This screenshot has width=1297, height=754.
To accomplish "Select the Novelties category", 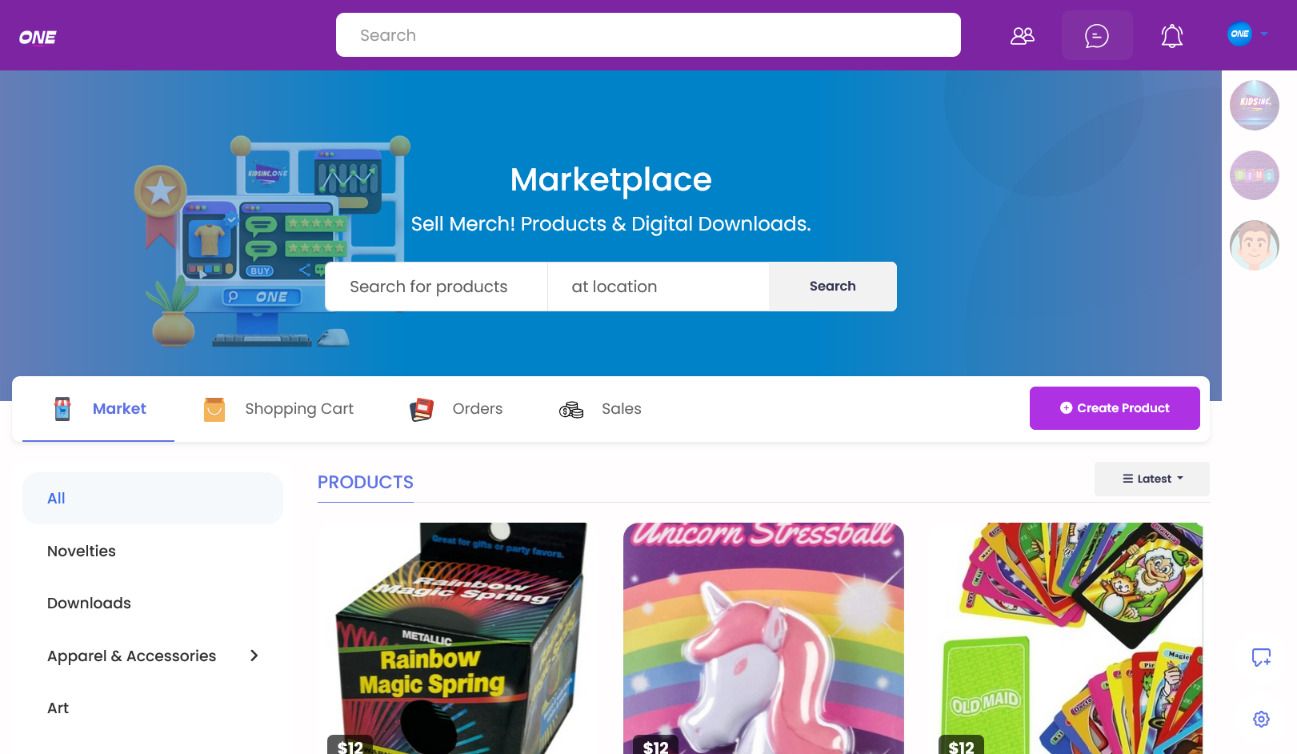I will point(81,551).
